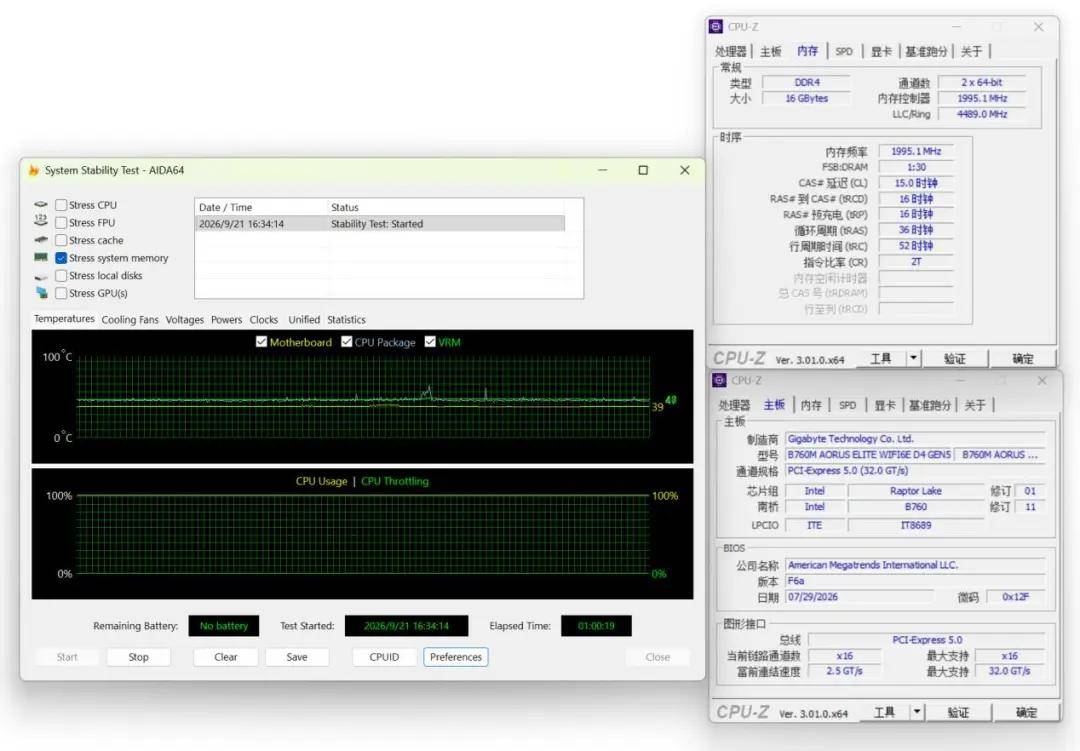Enable the Stress FPU checkbox

[61, 223]
